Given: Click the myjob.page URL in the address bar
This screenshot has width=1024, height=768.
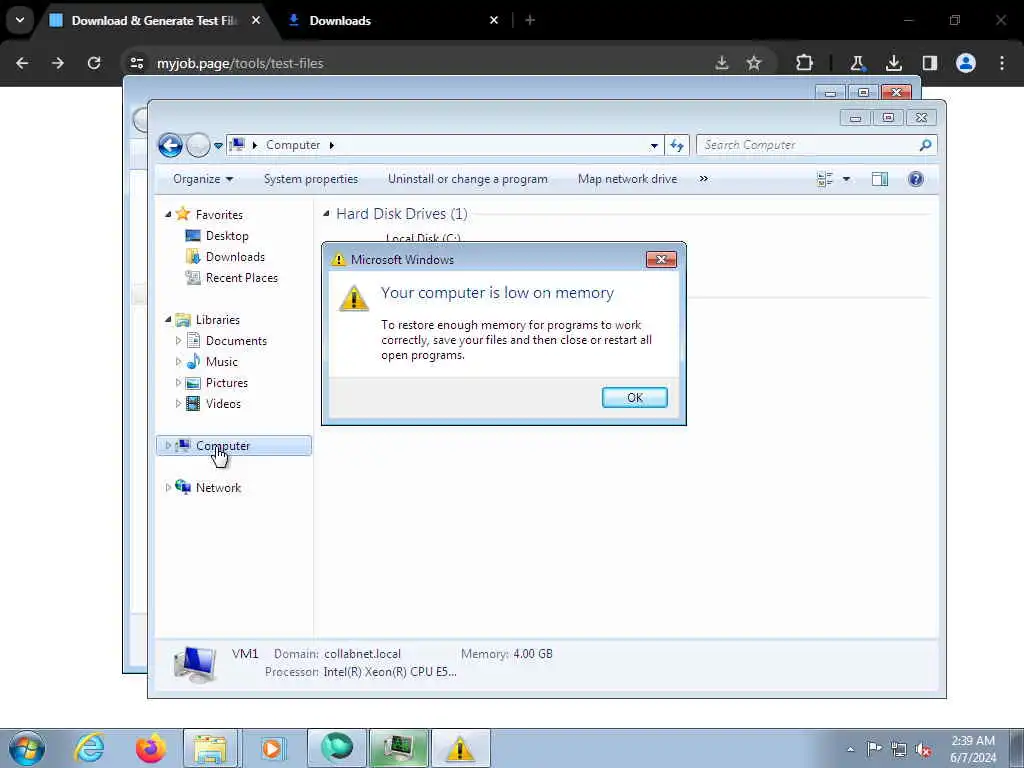Looking at the screenshot, I should point(240,63).
